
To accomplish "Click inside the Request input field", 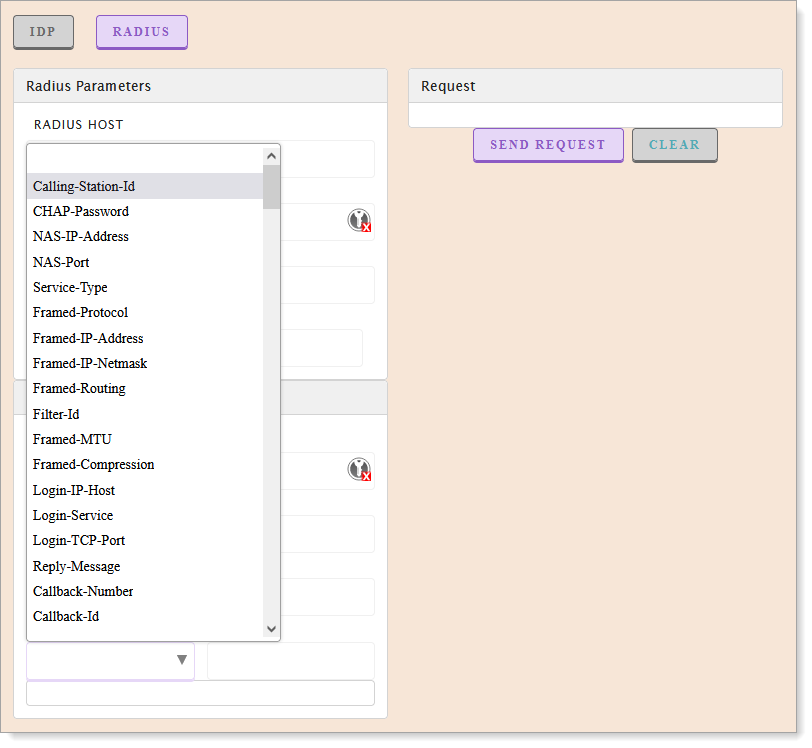I will pos(595,114).
